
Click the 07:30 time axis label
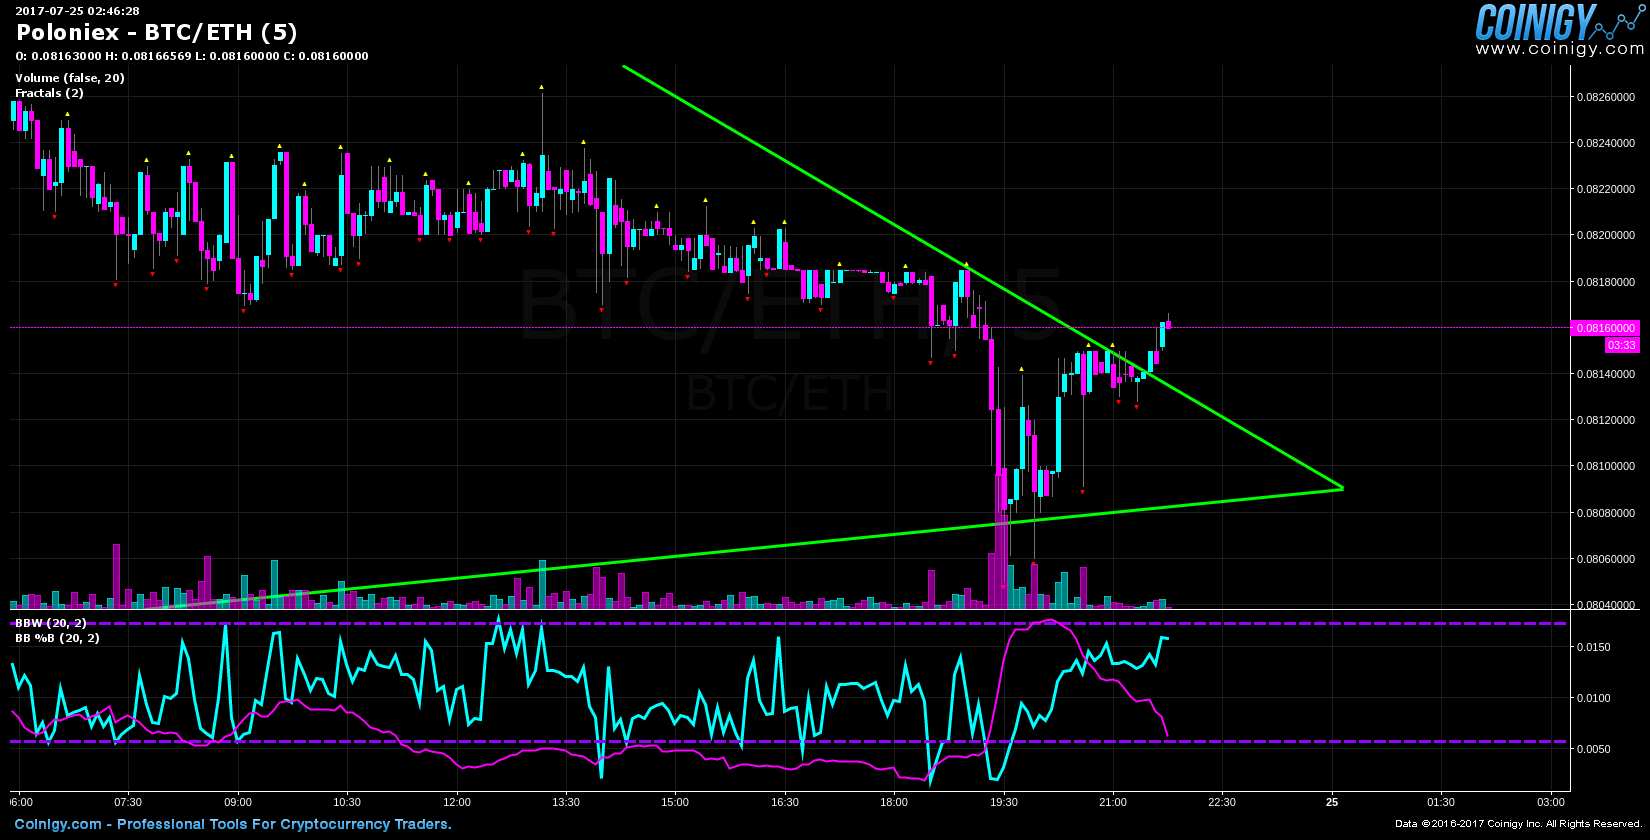coord(128,802)
